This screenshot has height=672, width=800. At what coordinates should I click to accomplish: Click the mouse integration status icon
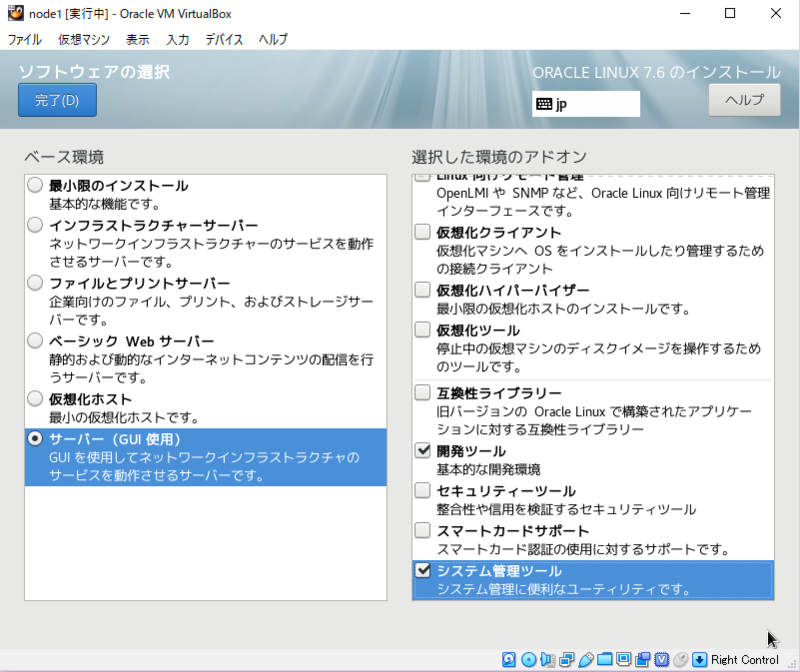(681, 660)
